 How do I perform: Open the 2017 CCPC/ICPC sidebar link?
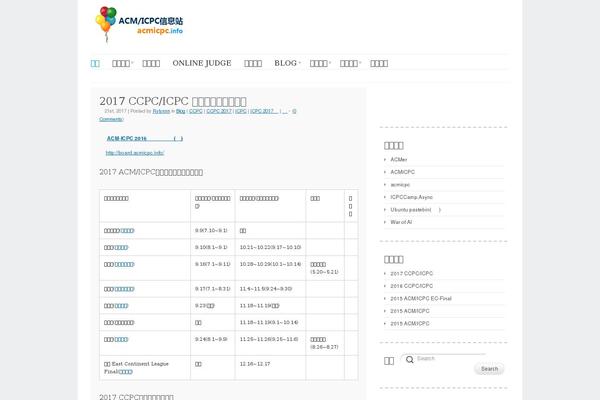[412, 273]
